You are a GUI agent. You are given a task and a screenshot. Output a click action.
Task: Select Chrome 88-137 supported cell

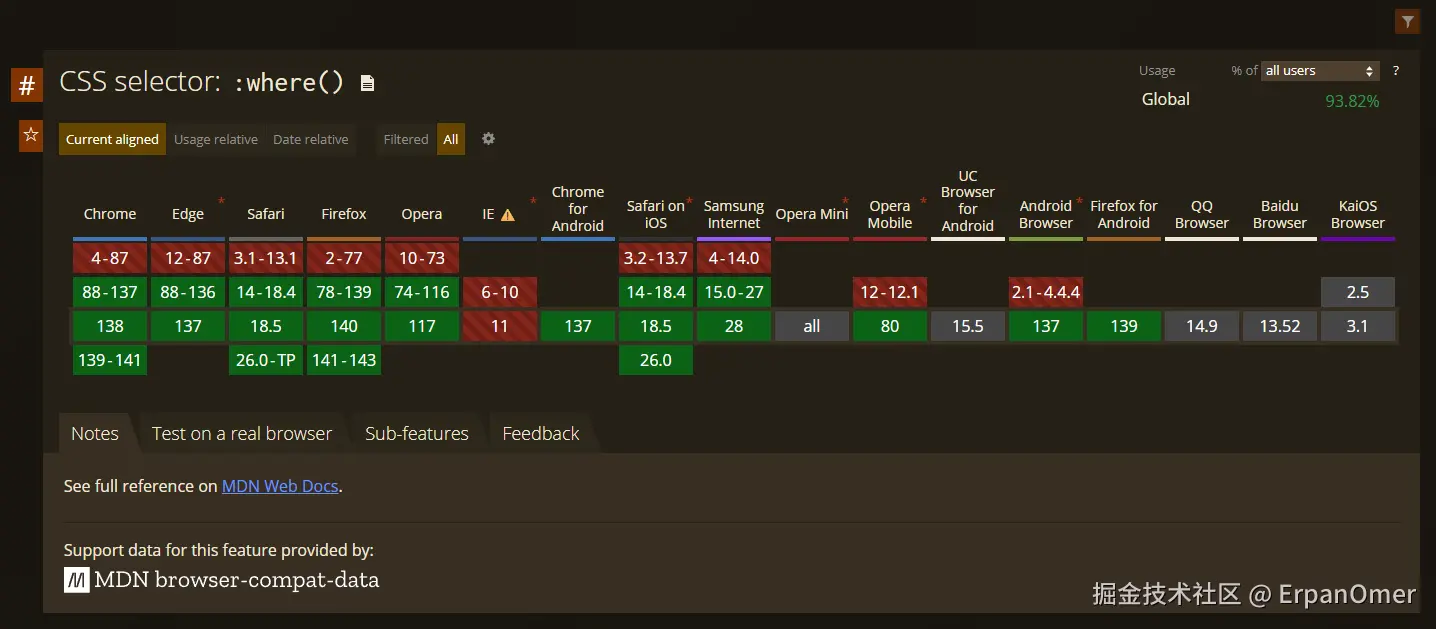pyautogui.click(x=110, y=292)
